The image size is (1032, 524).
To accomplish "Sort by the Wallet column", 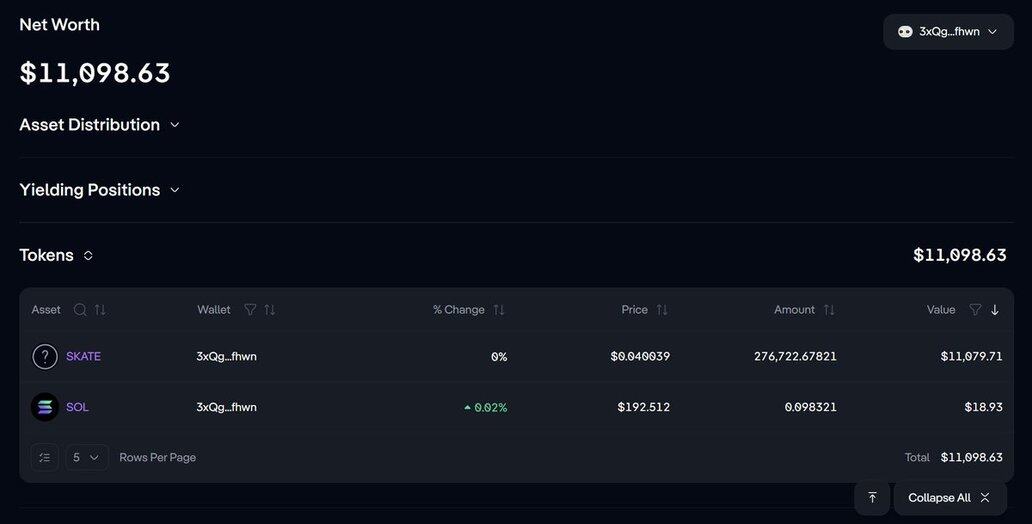I will (270, 310).
